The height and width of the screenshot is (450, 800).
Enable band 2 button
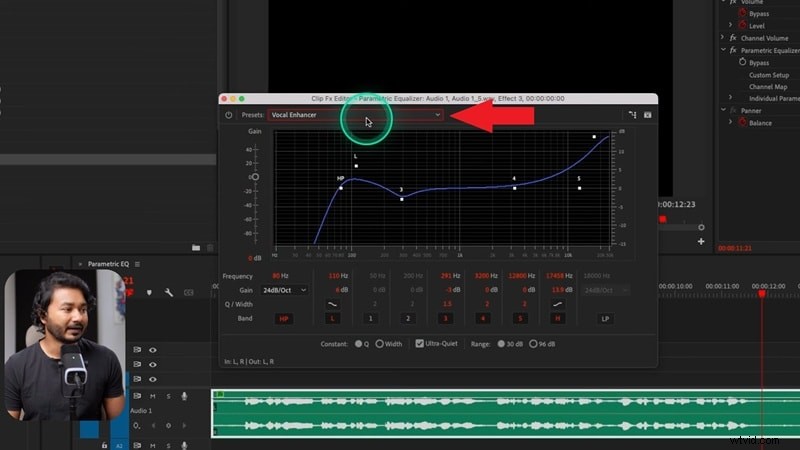408,319
